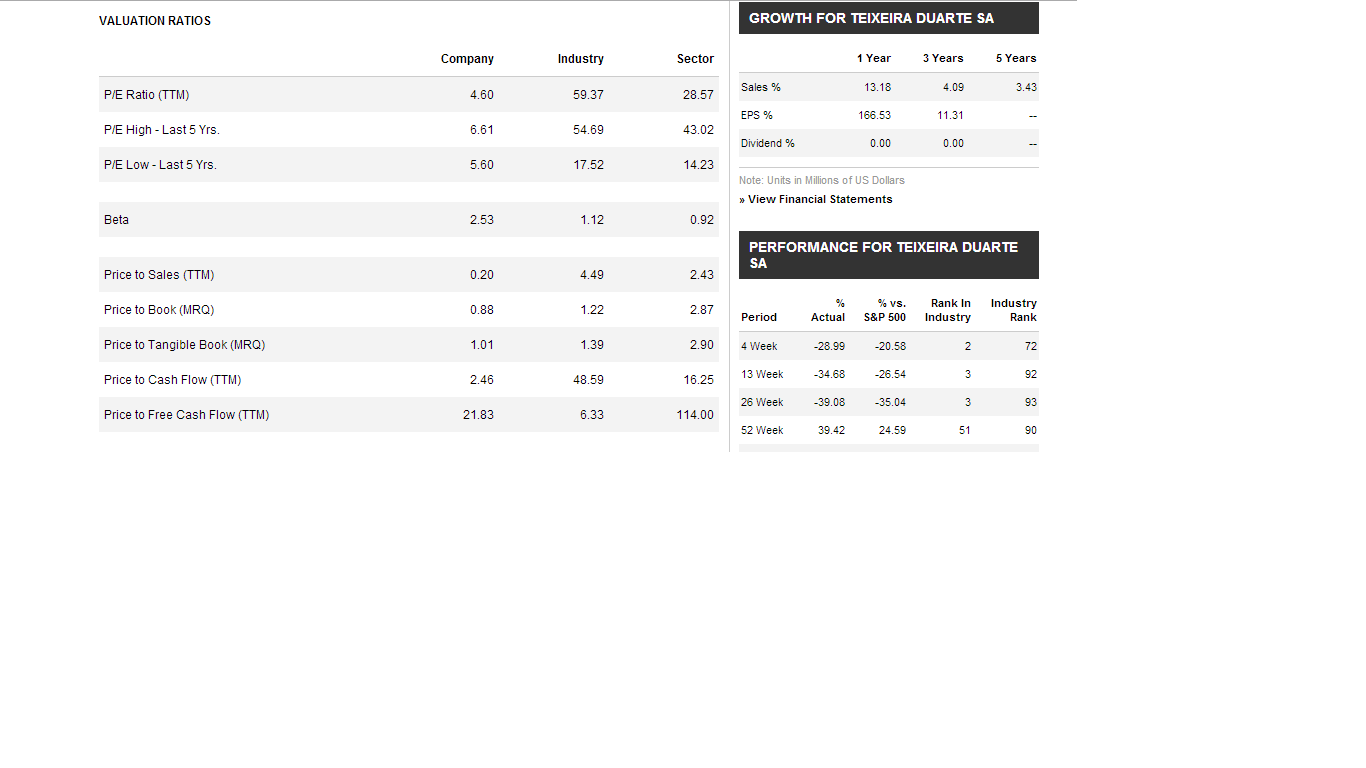The width and height of the screenshot is (1366, 768).
Task: Select 26 Week Industry Rank value 93
Action: pos(1031,402)
